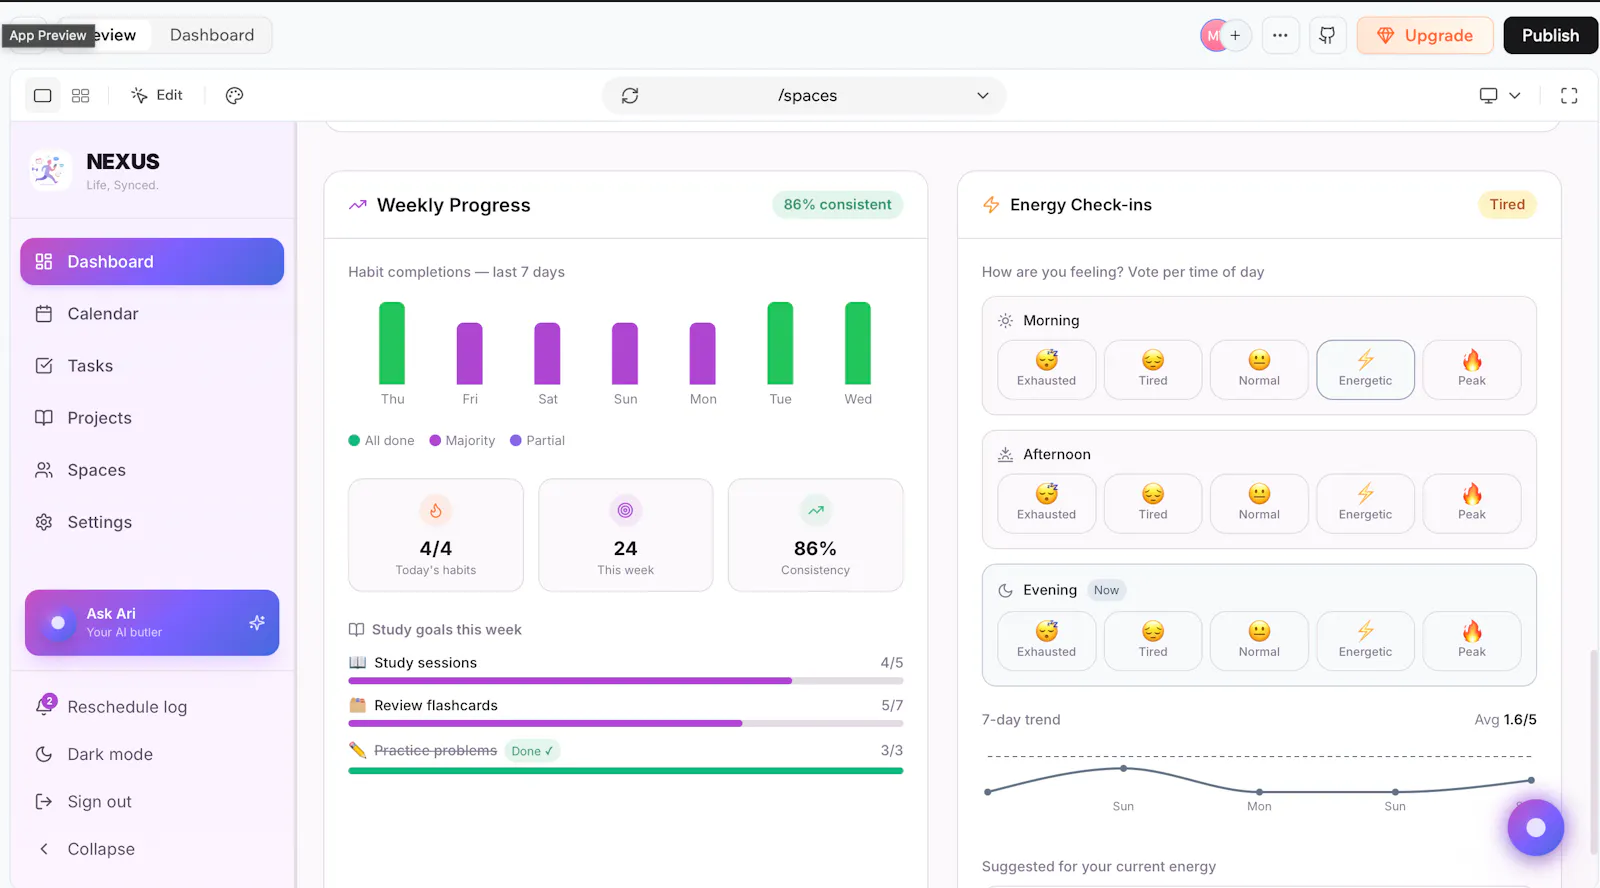Click the Avg 1.6/5 text
Viewport: 1600px width, 888px height.
[x=1505, y=720]
